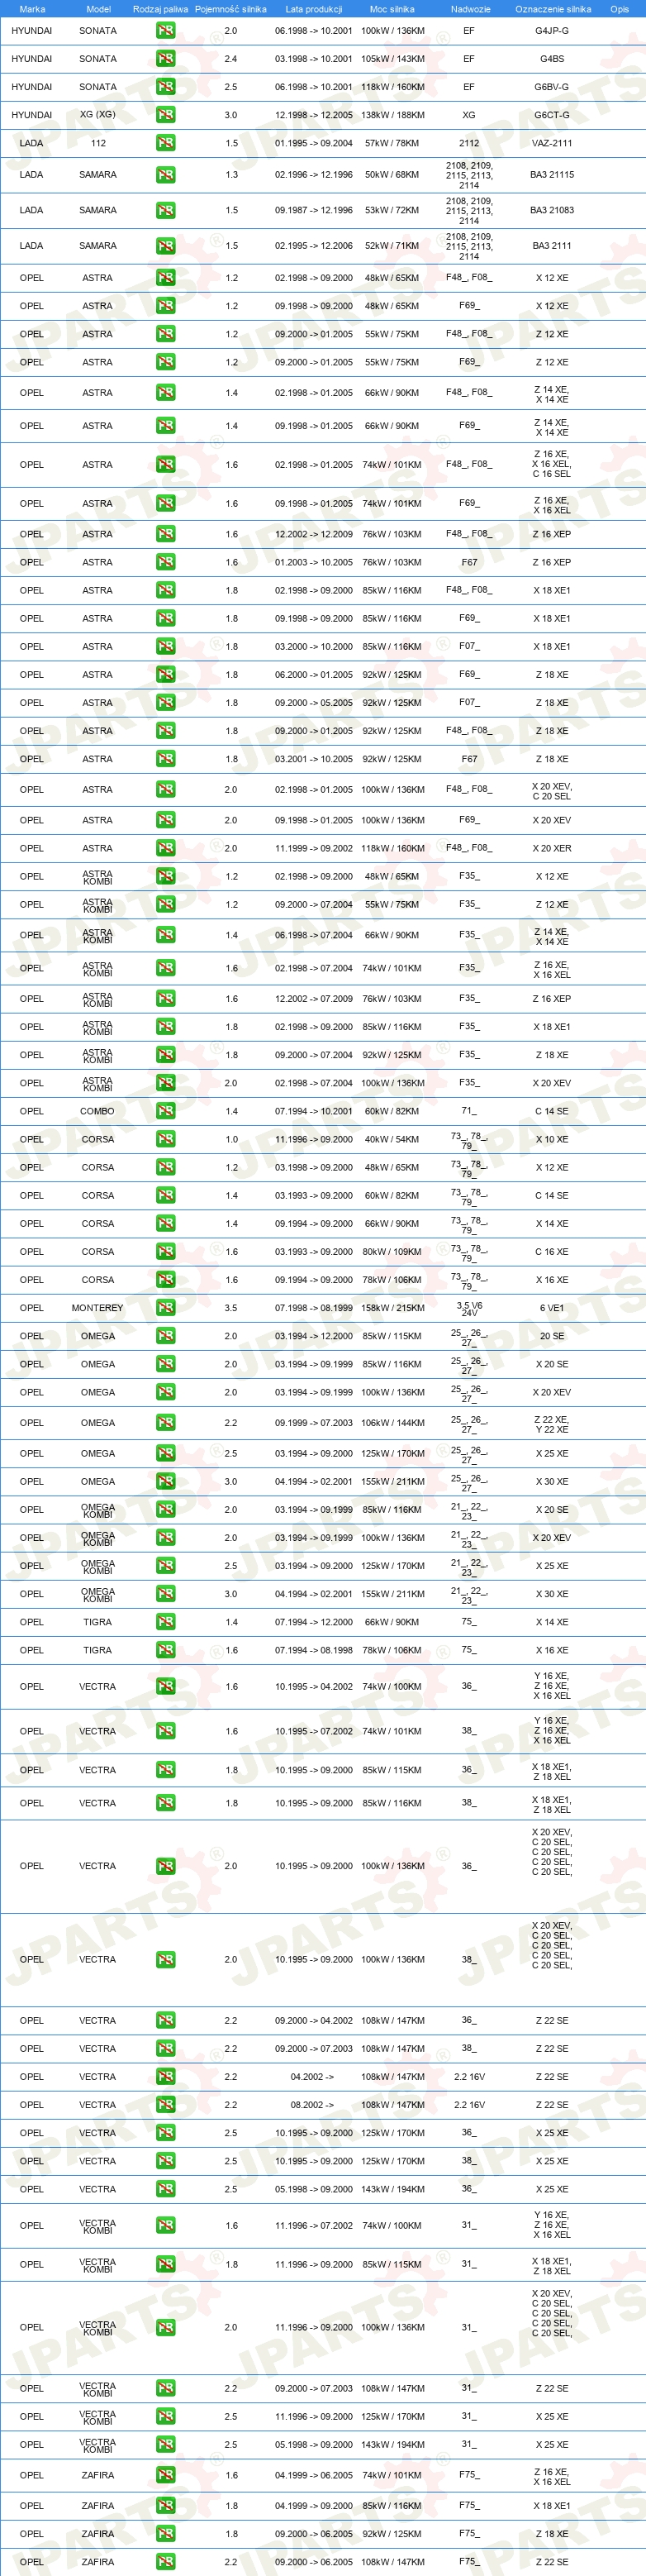Select the Z 22 XE, Y 22 XE cell
646x2576 pixels.
[x=552, y=1424]
